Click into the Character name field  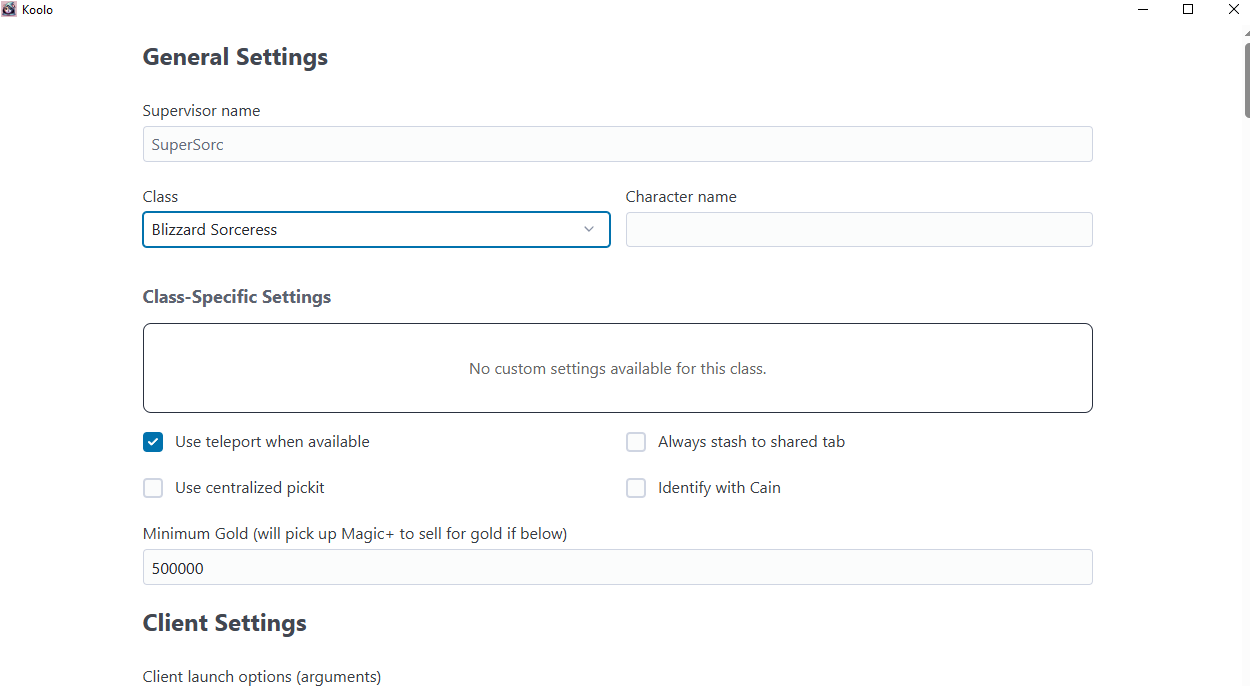pyautogui.click(x=858, y=229)
